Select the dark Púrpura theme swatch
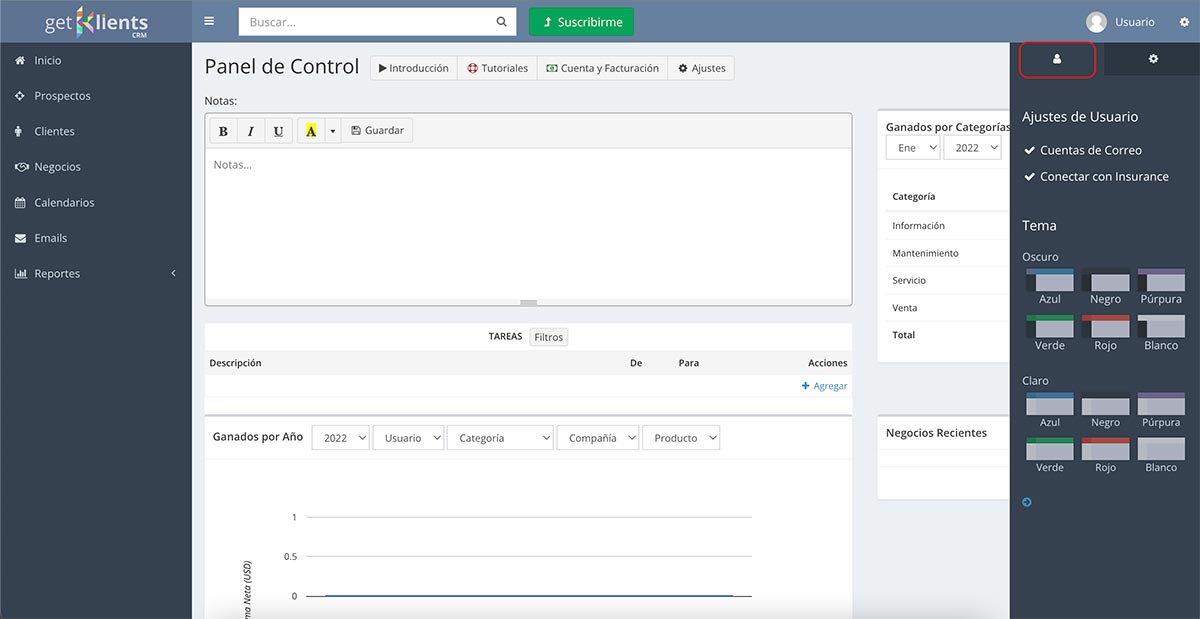The height and width of the screenshot is (619, 1200). [x=1160, y=280]
